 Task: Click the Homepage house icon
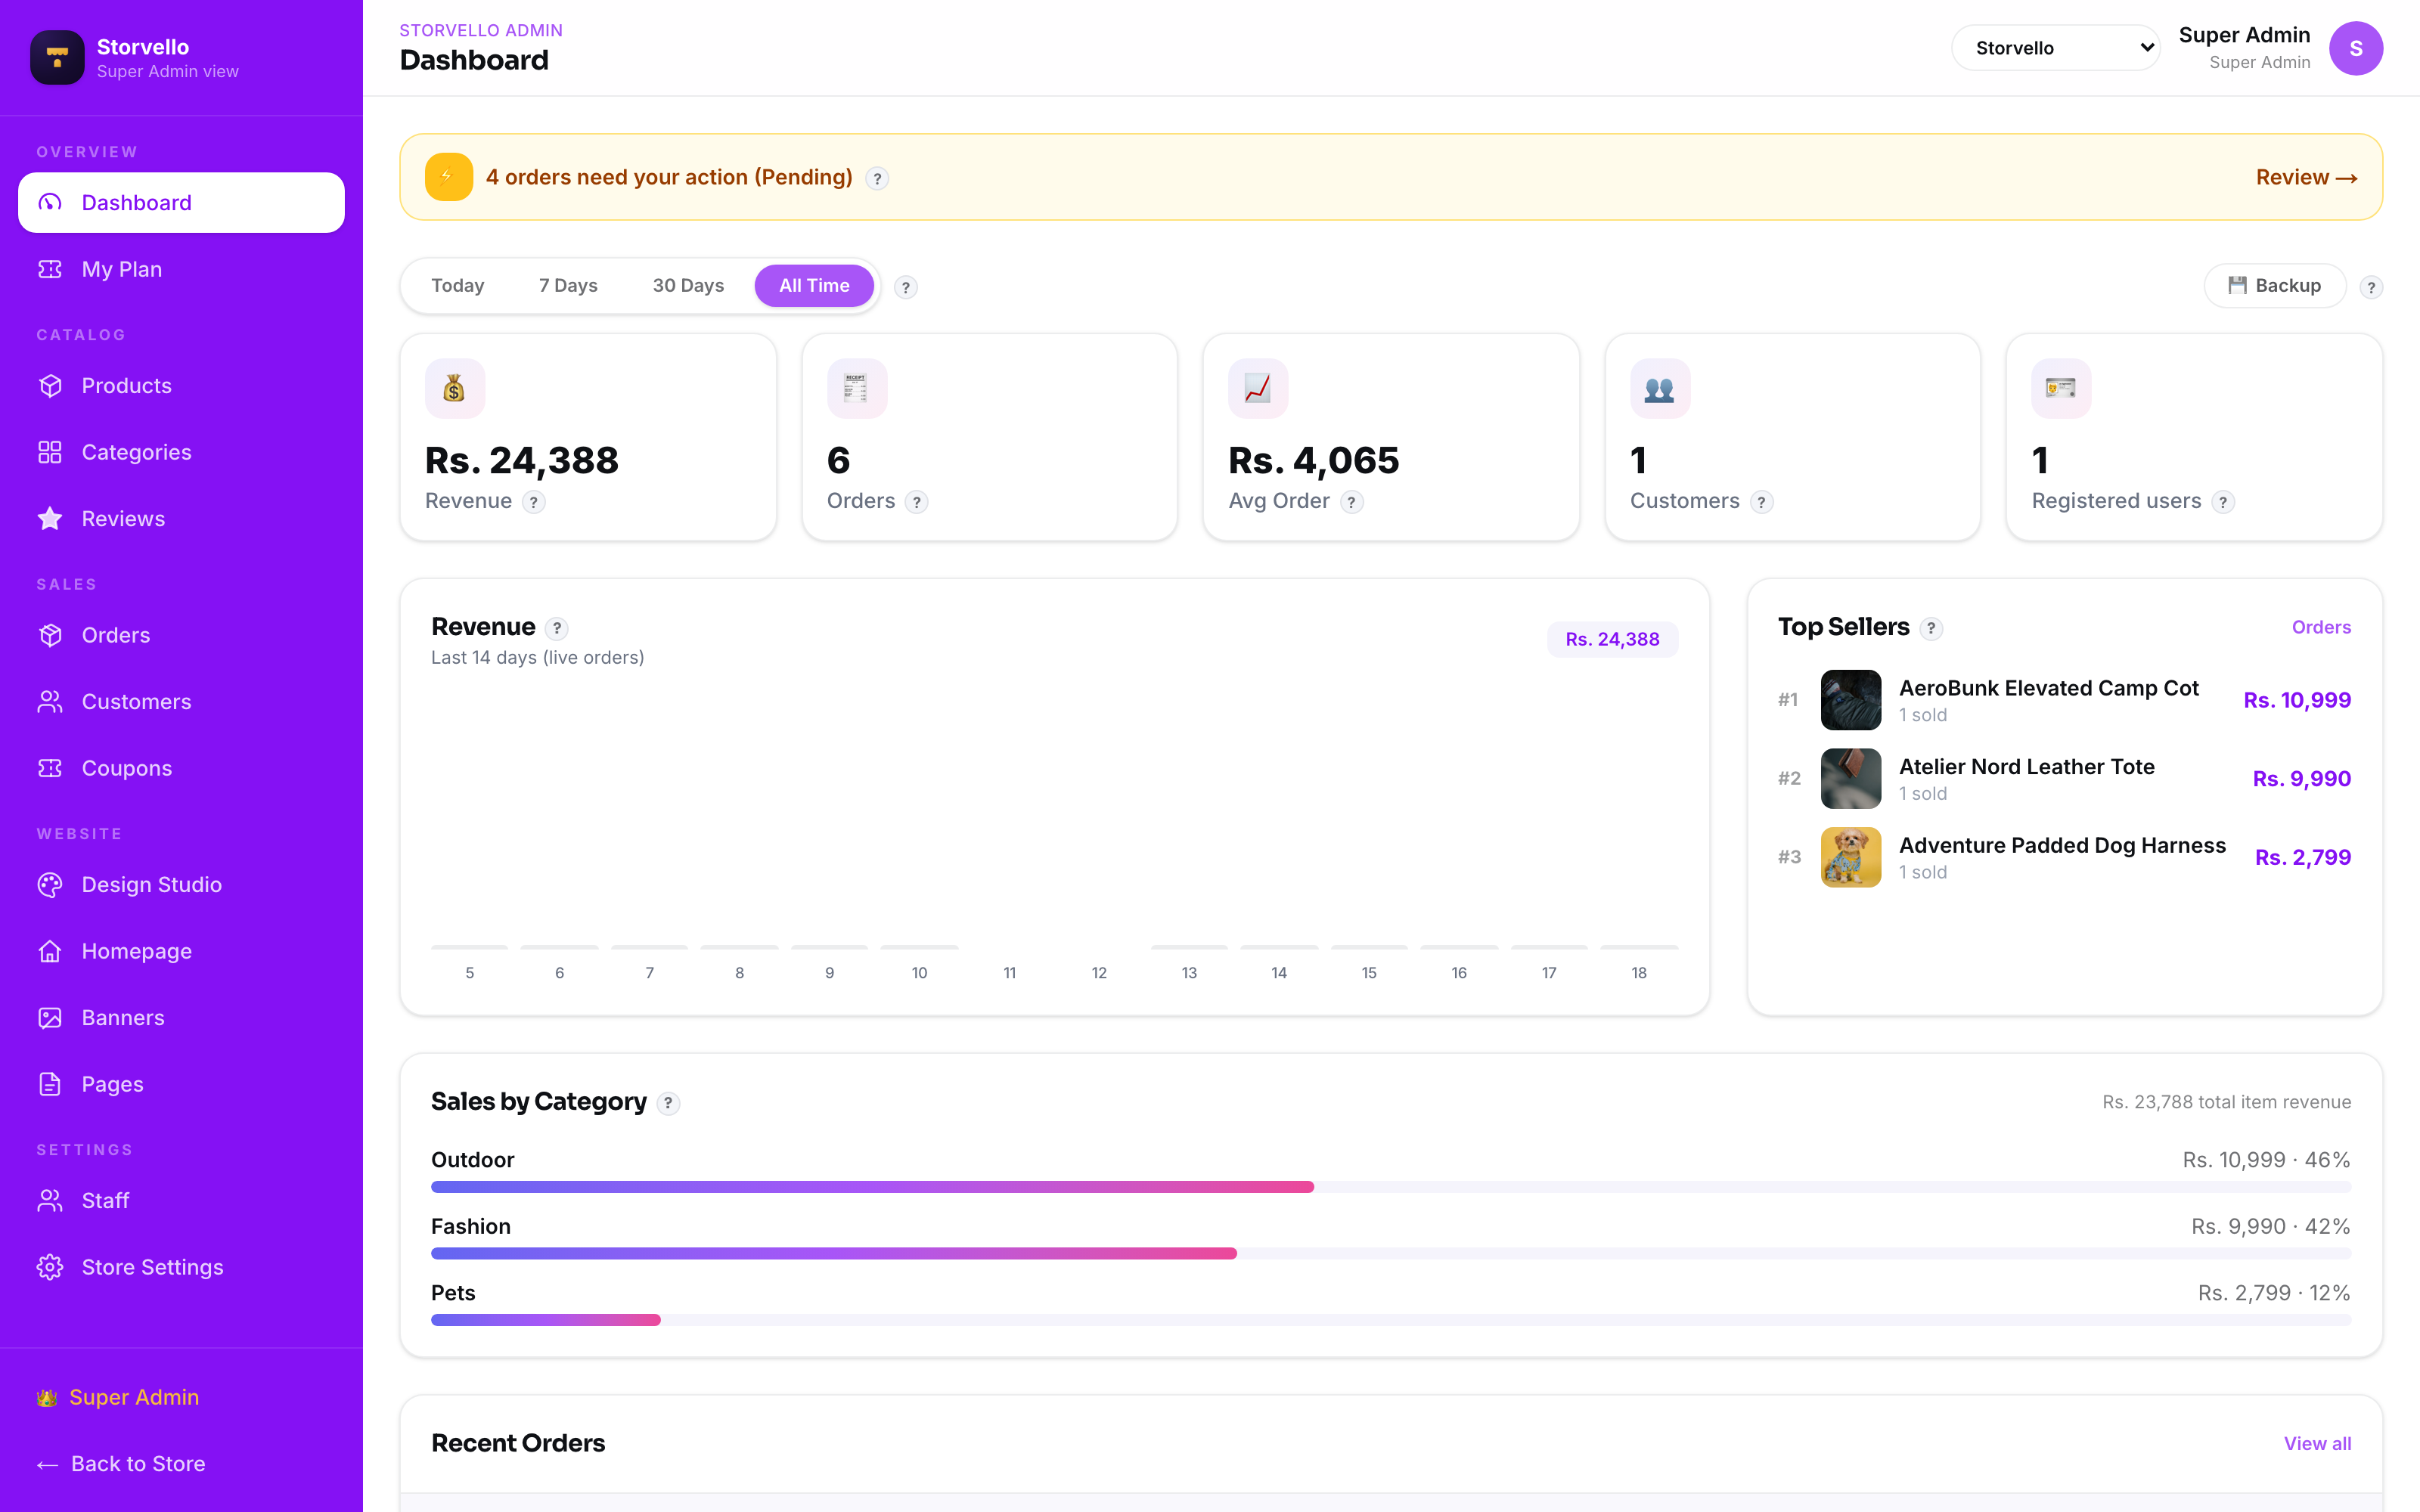(x=50, y=951)
